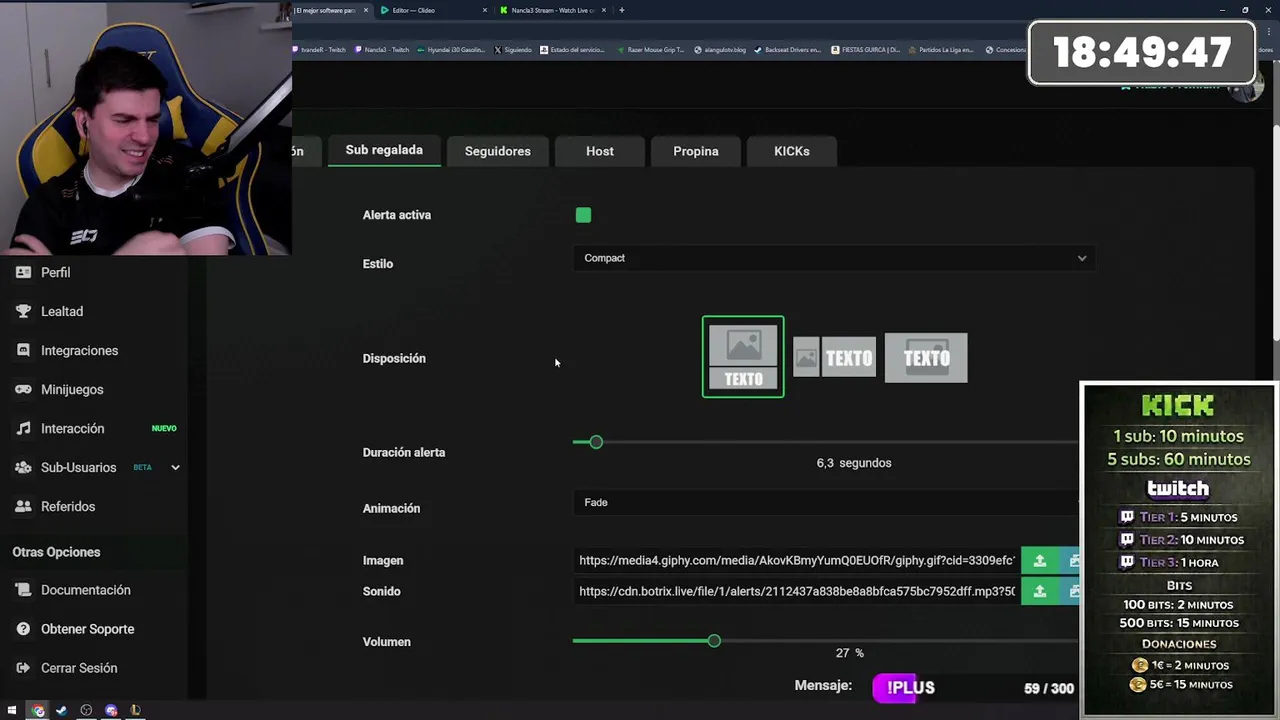1280x720 pixels.
Task: Upload a file for Imagen field
Action: pos(1040,561)
